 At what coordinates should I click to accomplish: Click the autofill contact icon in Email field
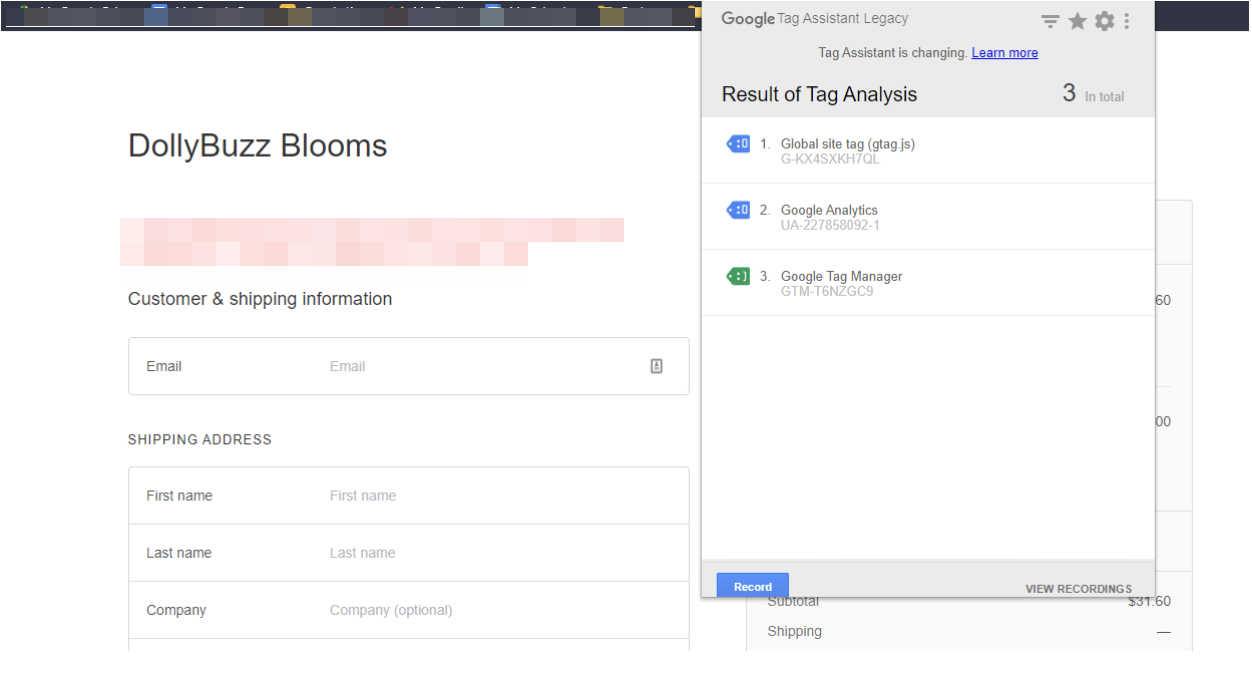tap(656, 366)
